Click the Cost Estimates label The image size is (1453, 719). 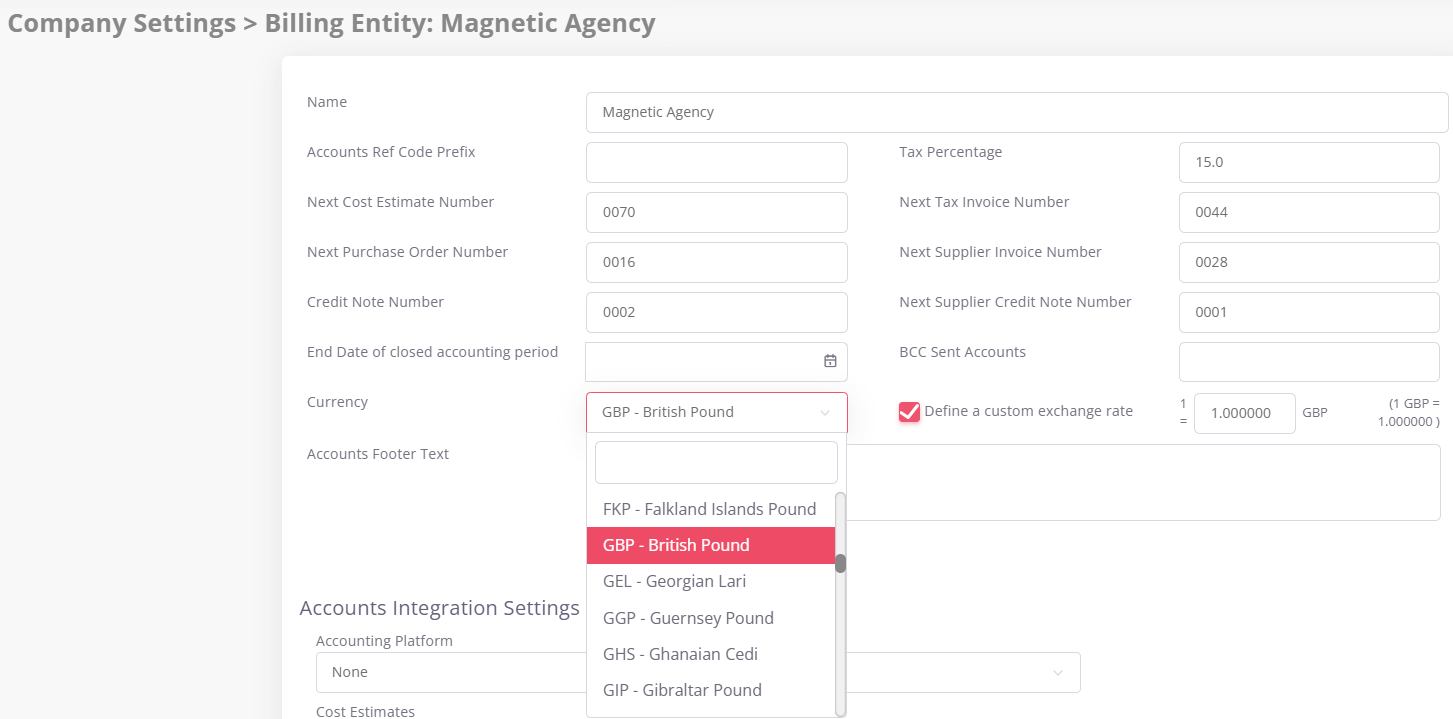[x=365, y=711]
